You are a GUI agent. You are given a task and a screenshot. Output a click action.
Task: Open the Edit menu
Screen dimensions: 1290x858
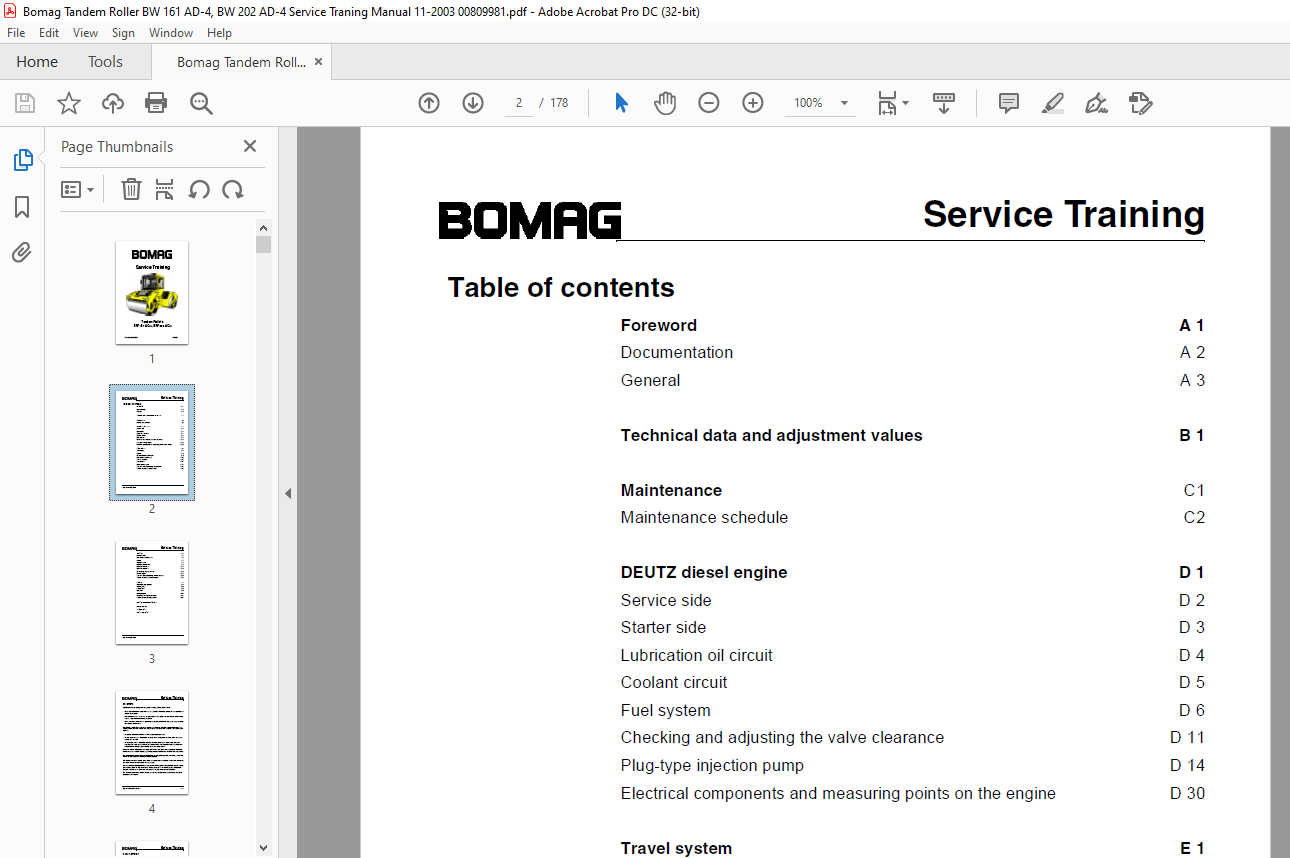pos(49,33)
